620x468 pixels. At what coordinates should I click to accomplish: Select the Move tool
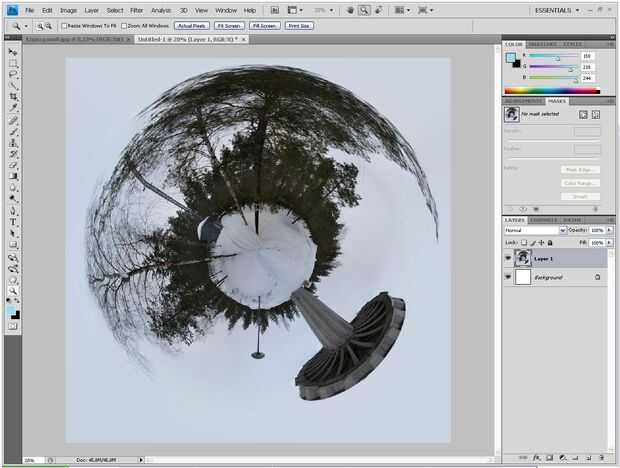pos(13,52)
